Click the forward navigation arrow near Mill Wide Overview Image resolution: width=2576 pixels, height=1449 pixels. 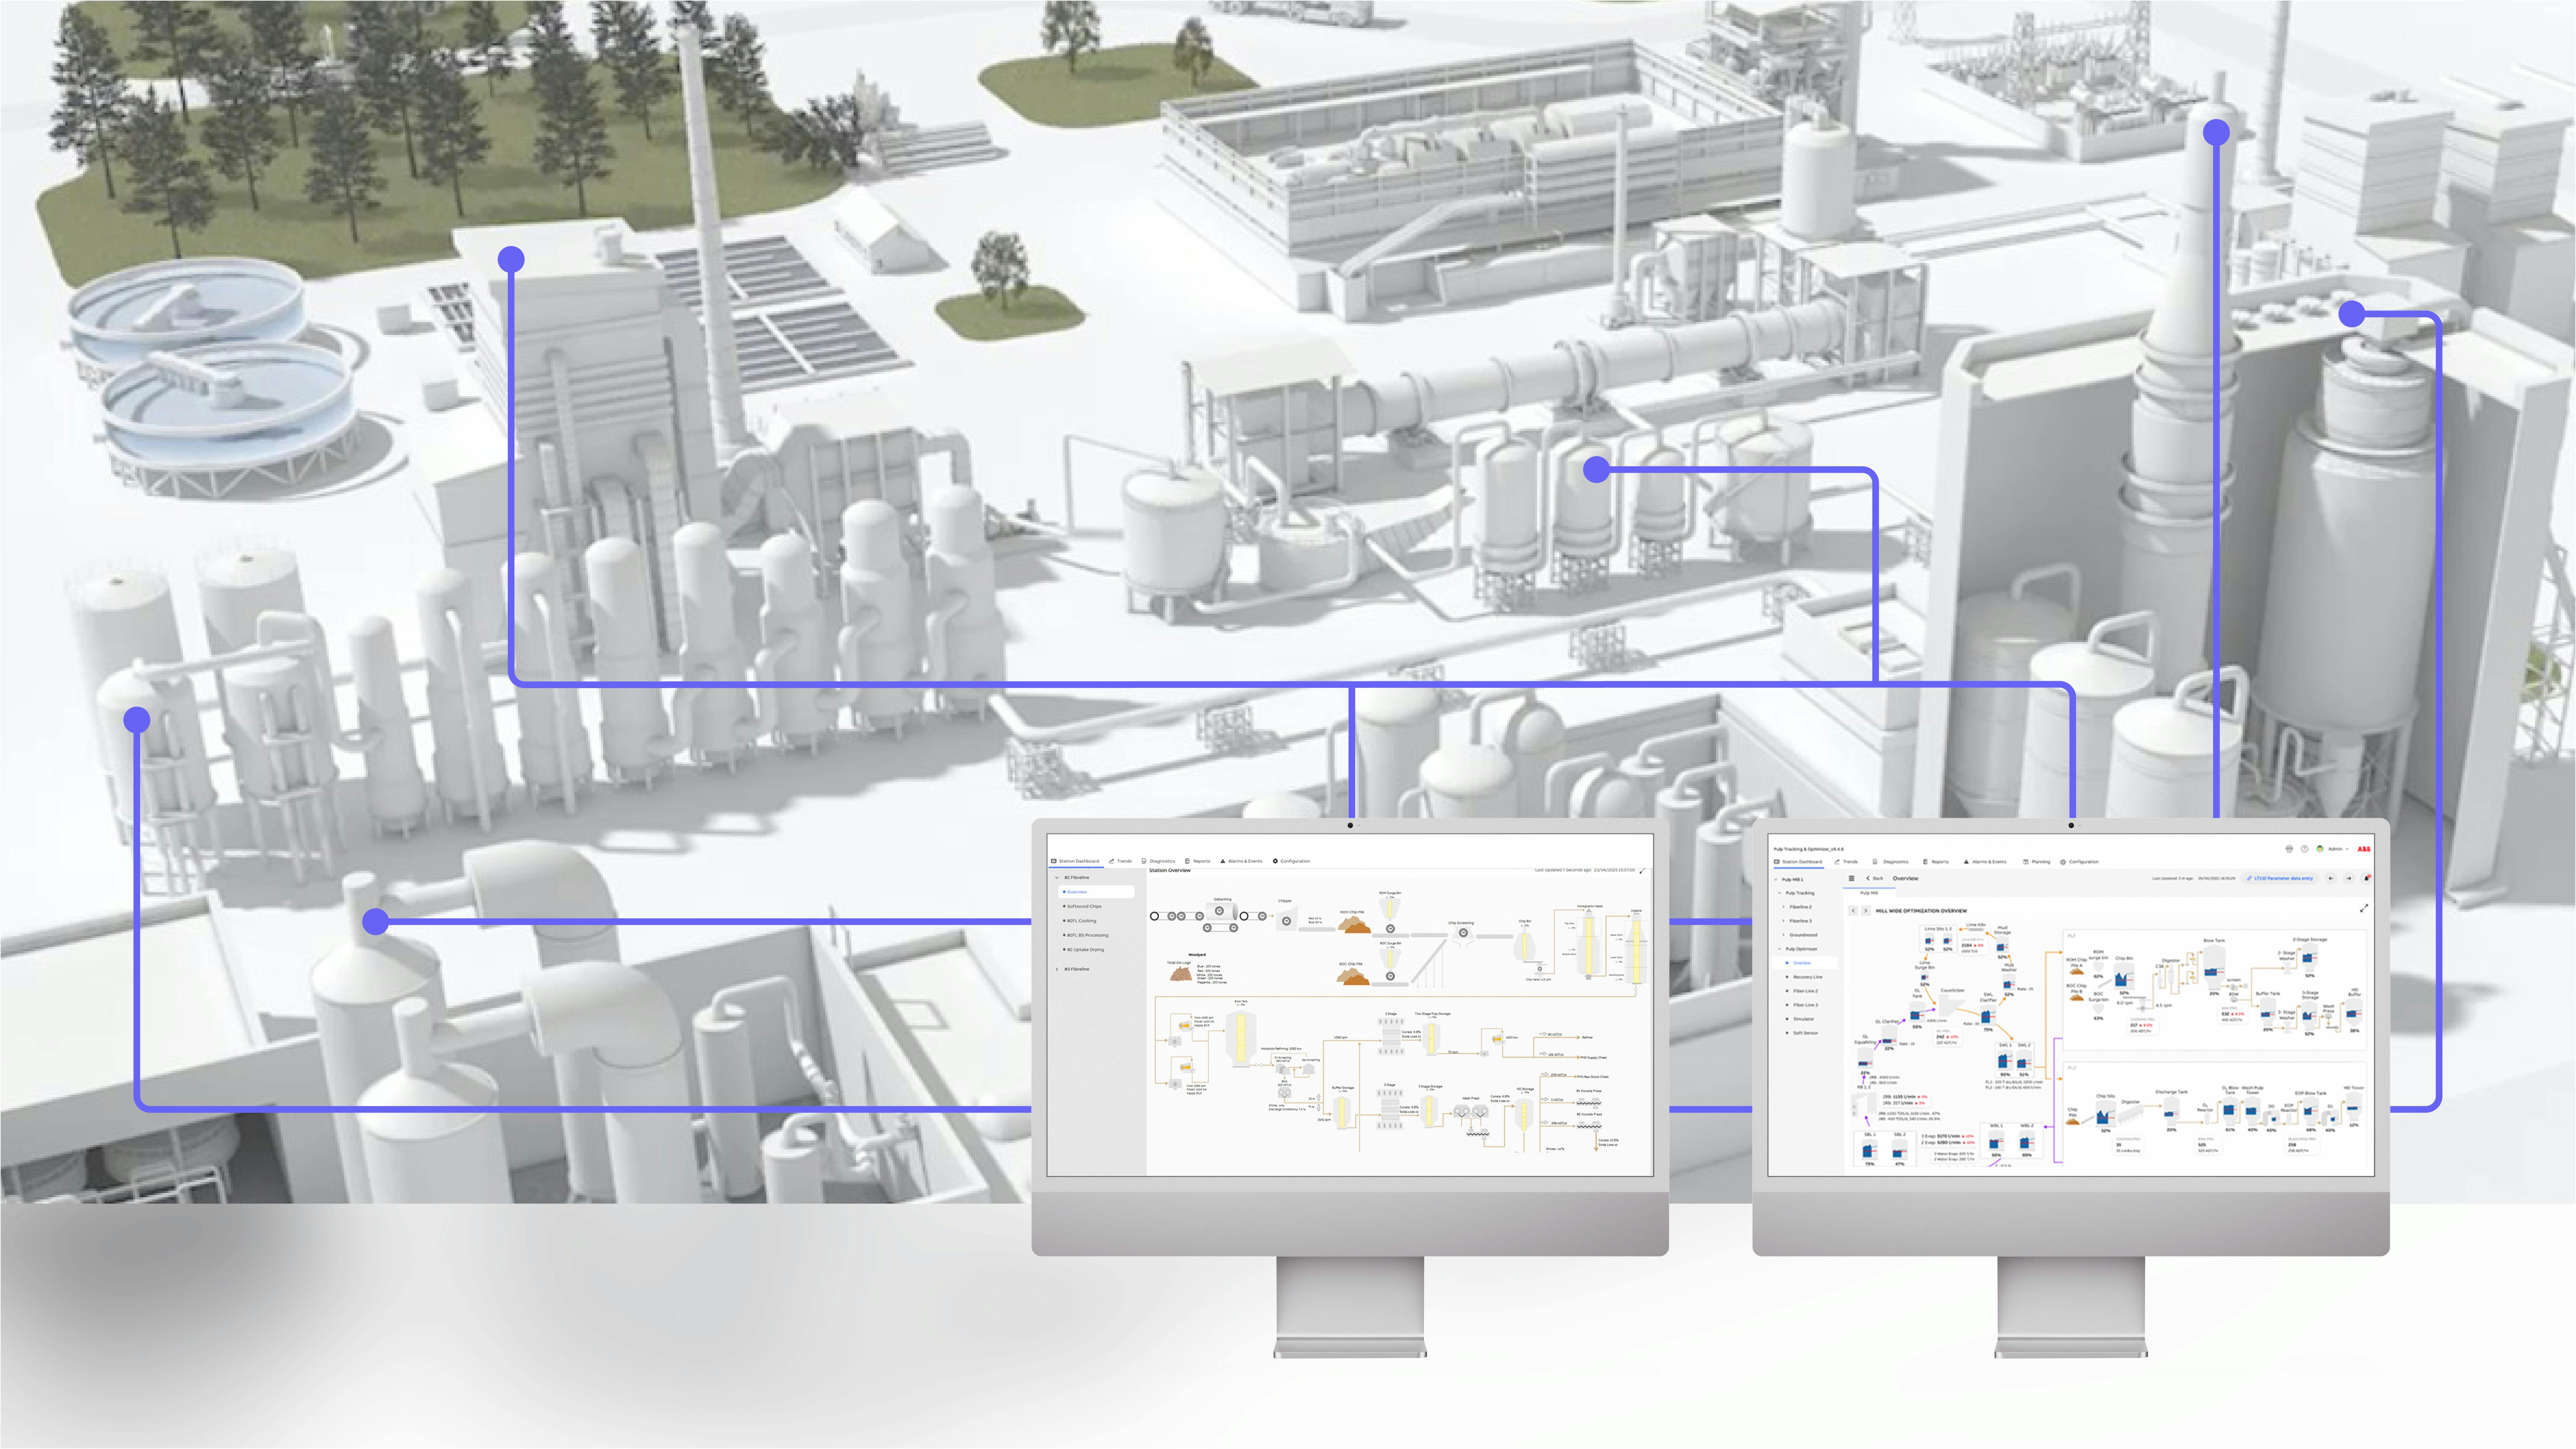(x=1866, y=911)
